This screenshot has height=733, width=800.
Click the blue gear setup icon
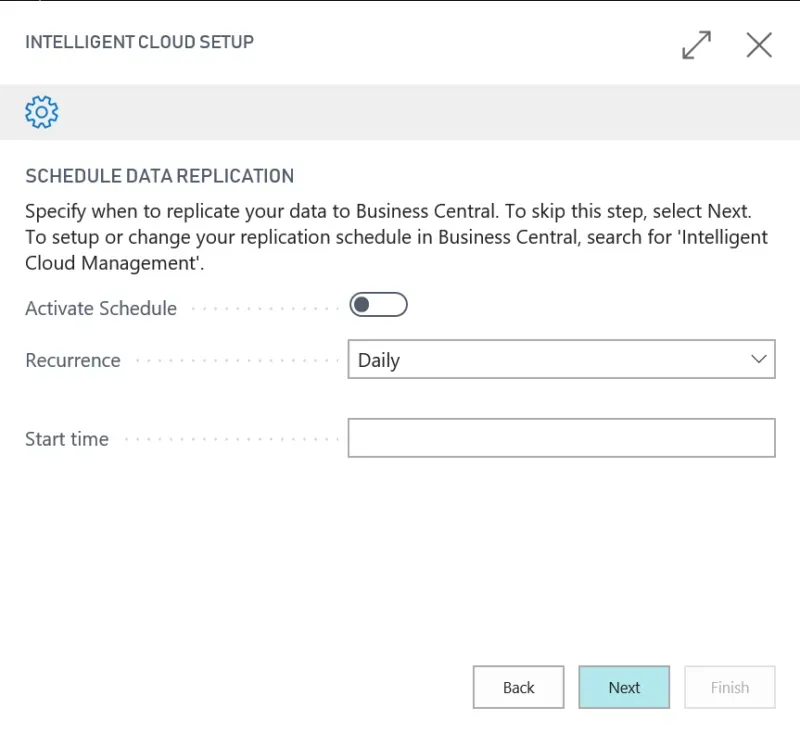pos(42,112)
